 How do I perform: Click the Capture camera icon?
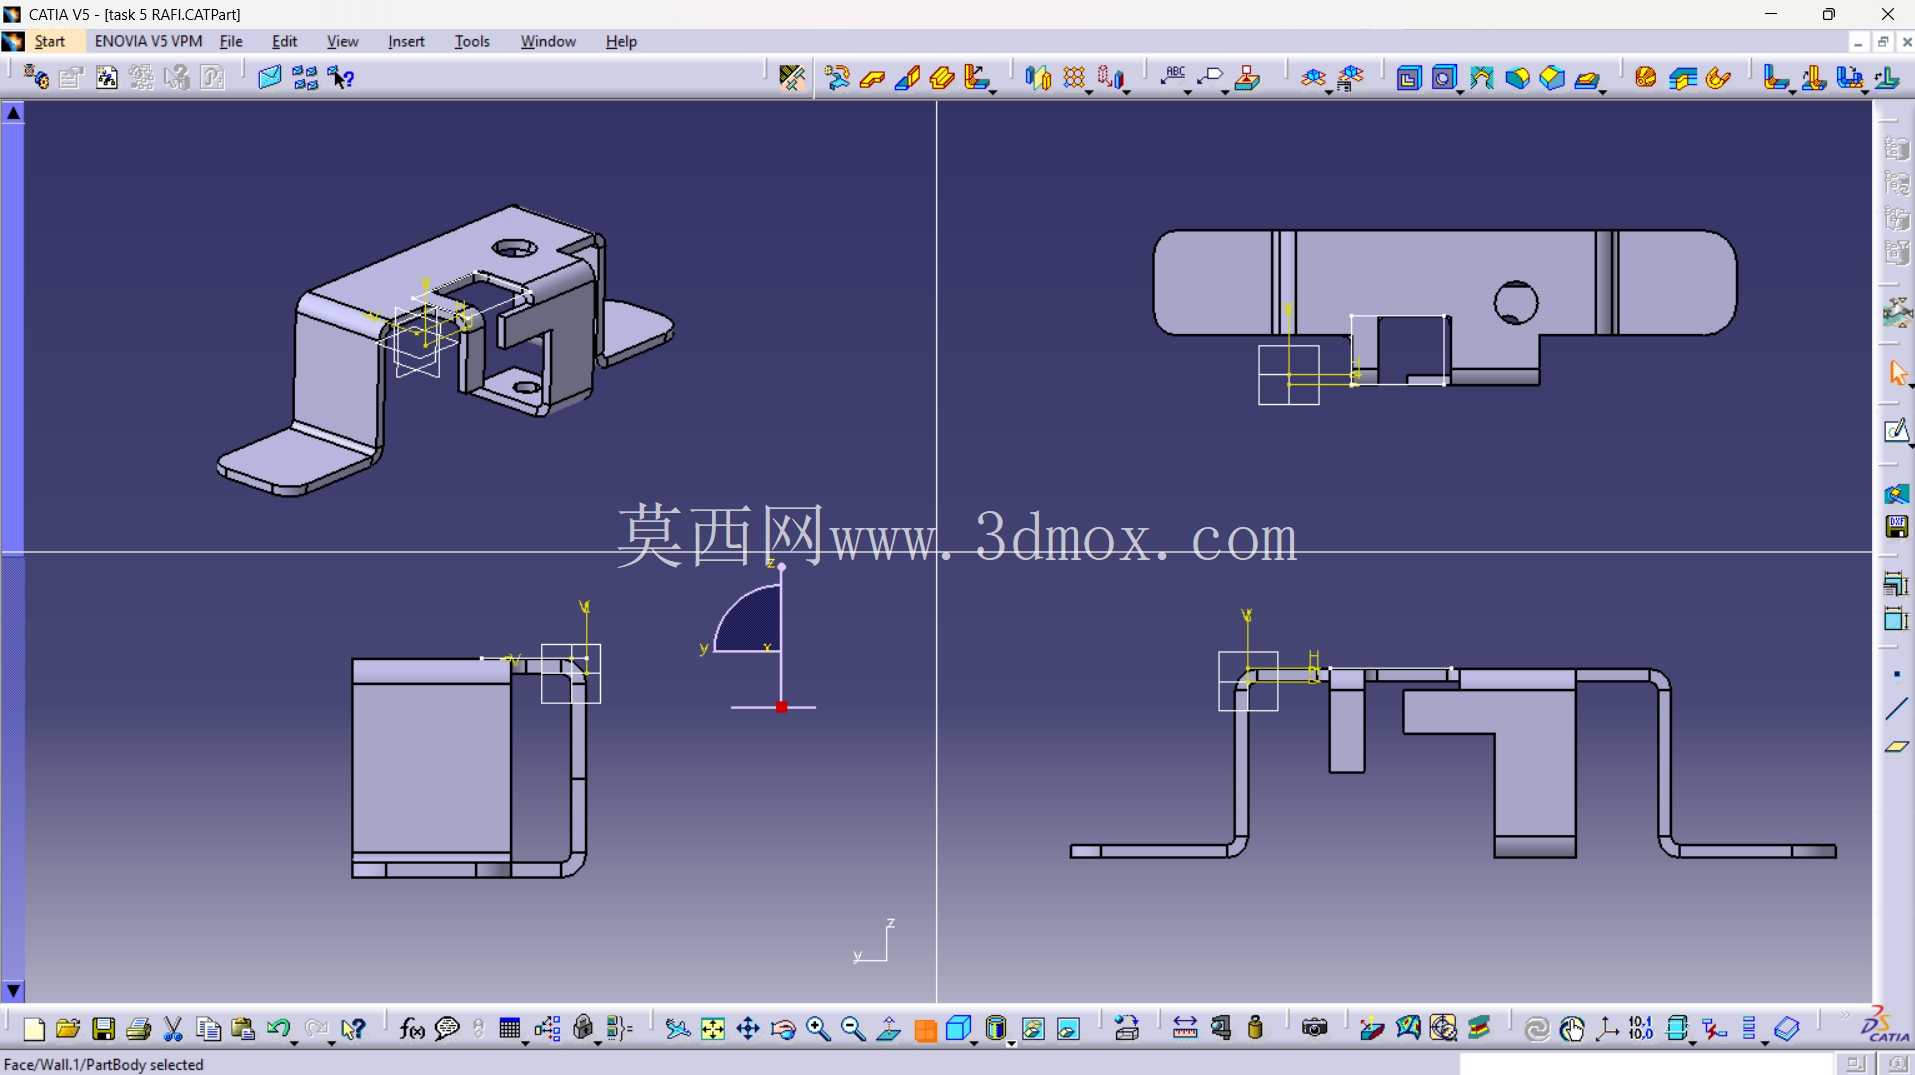(x=1315, y=1029)
